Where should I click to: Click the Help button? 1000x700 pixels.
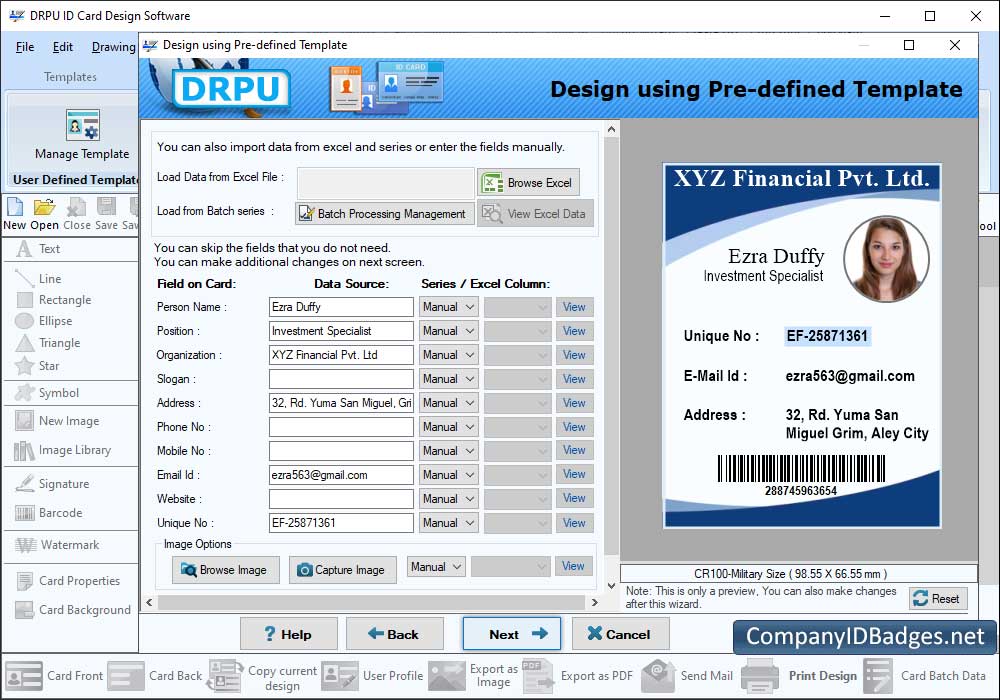[x=289, y=634]
